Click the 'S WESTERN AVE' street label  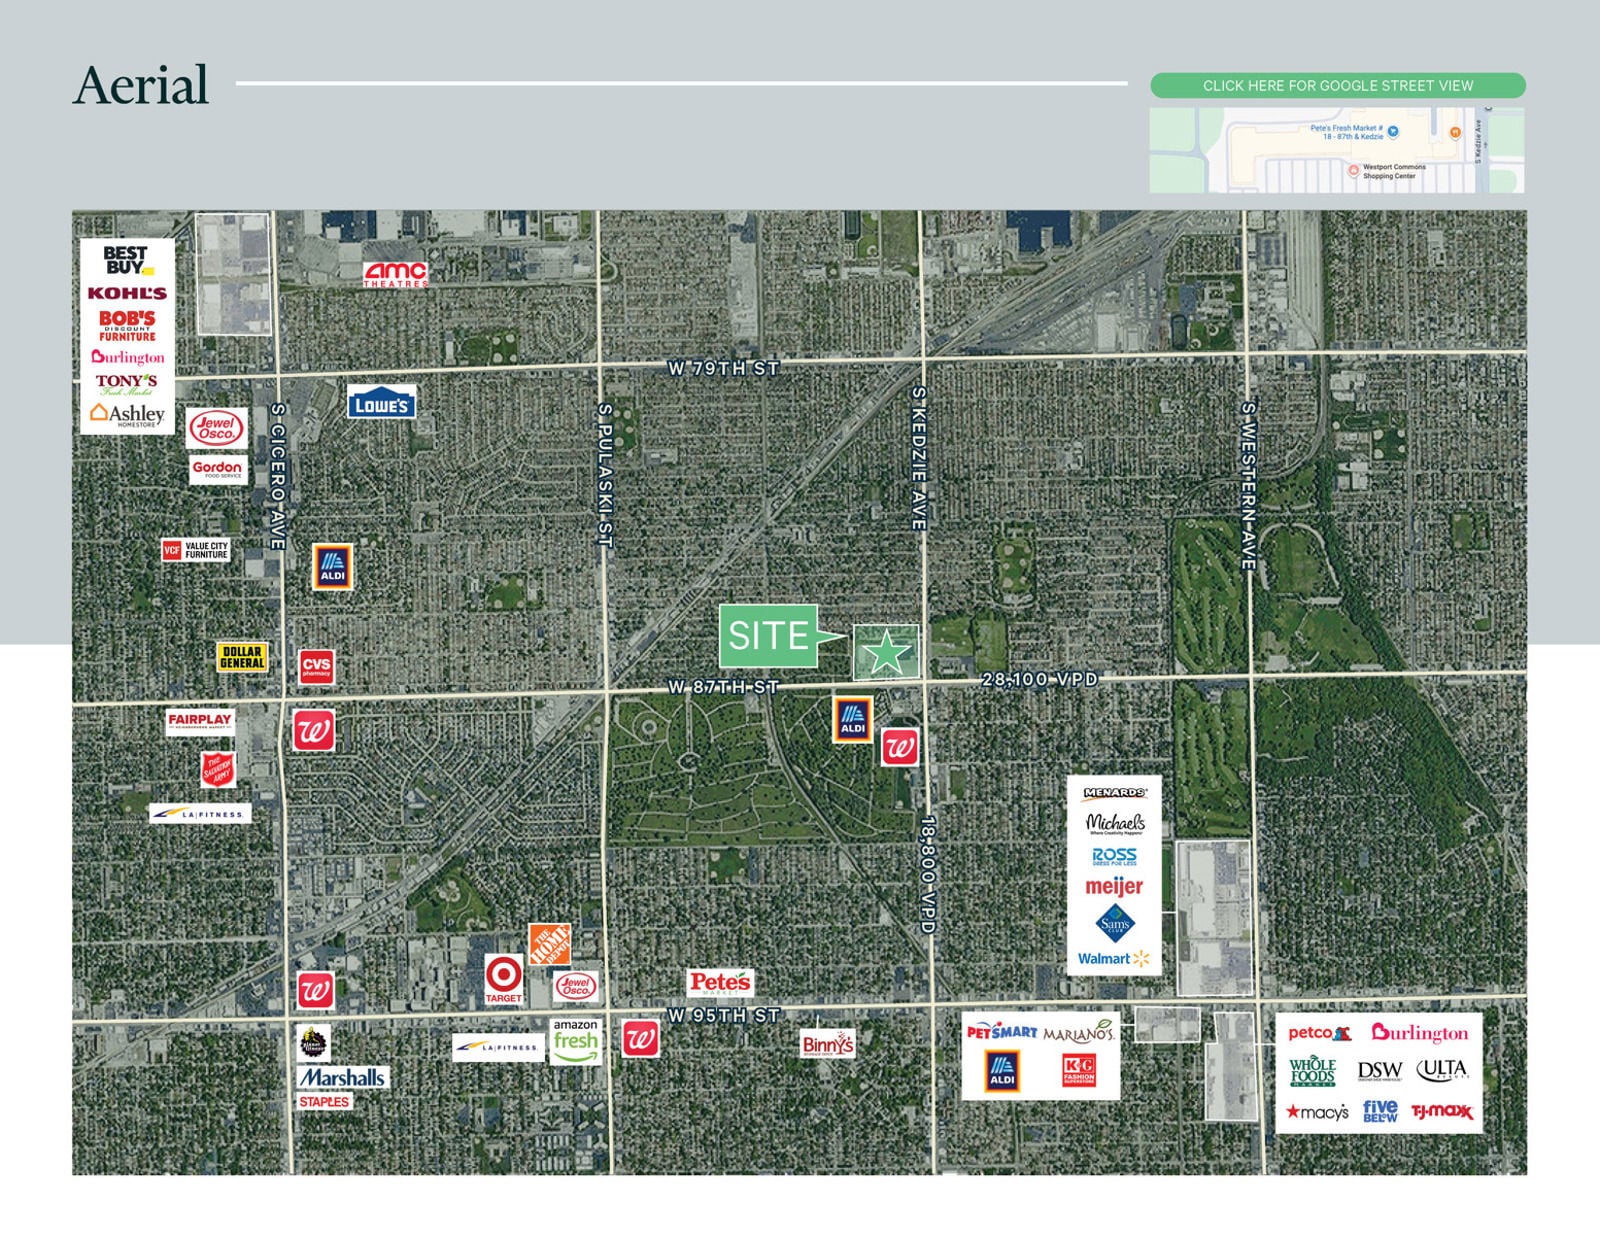click(1247, 486)
